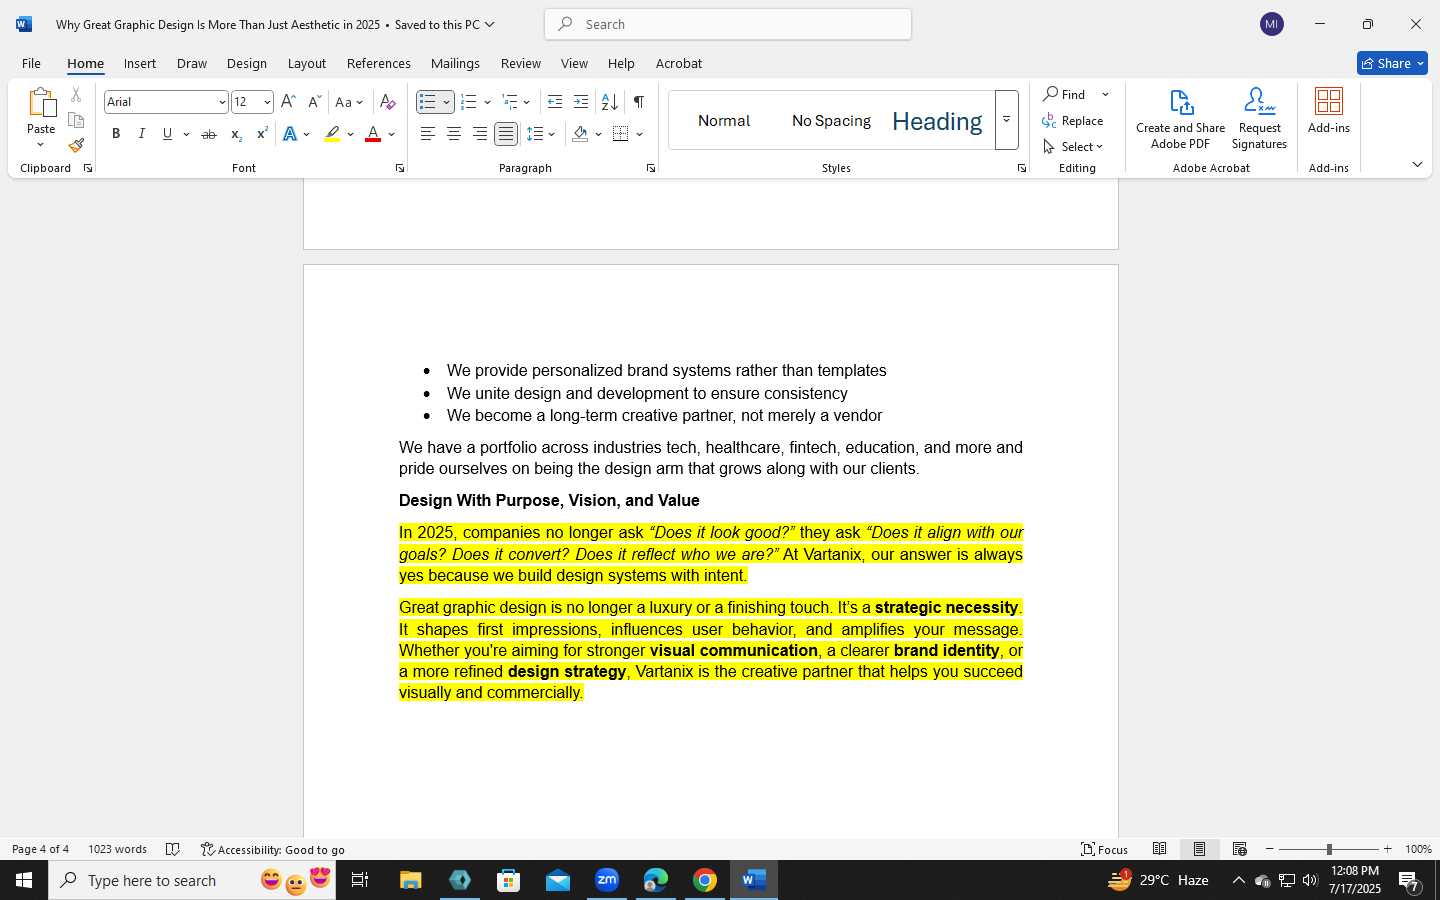Increase indent of paragraph

(x=581, y=102)
